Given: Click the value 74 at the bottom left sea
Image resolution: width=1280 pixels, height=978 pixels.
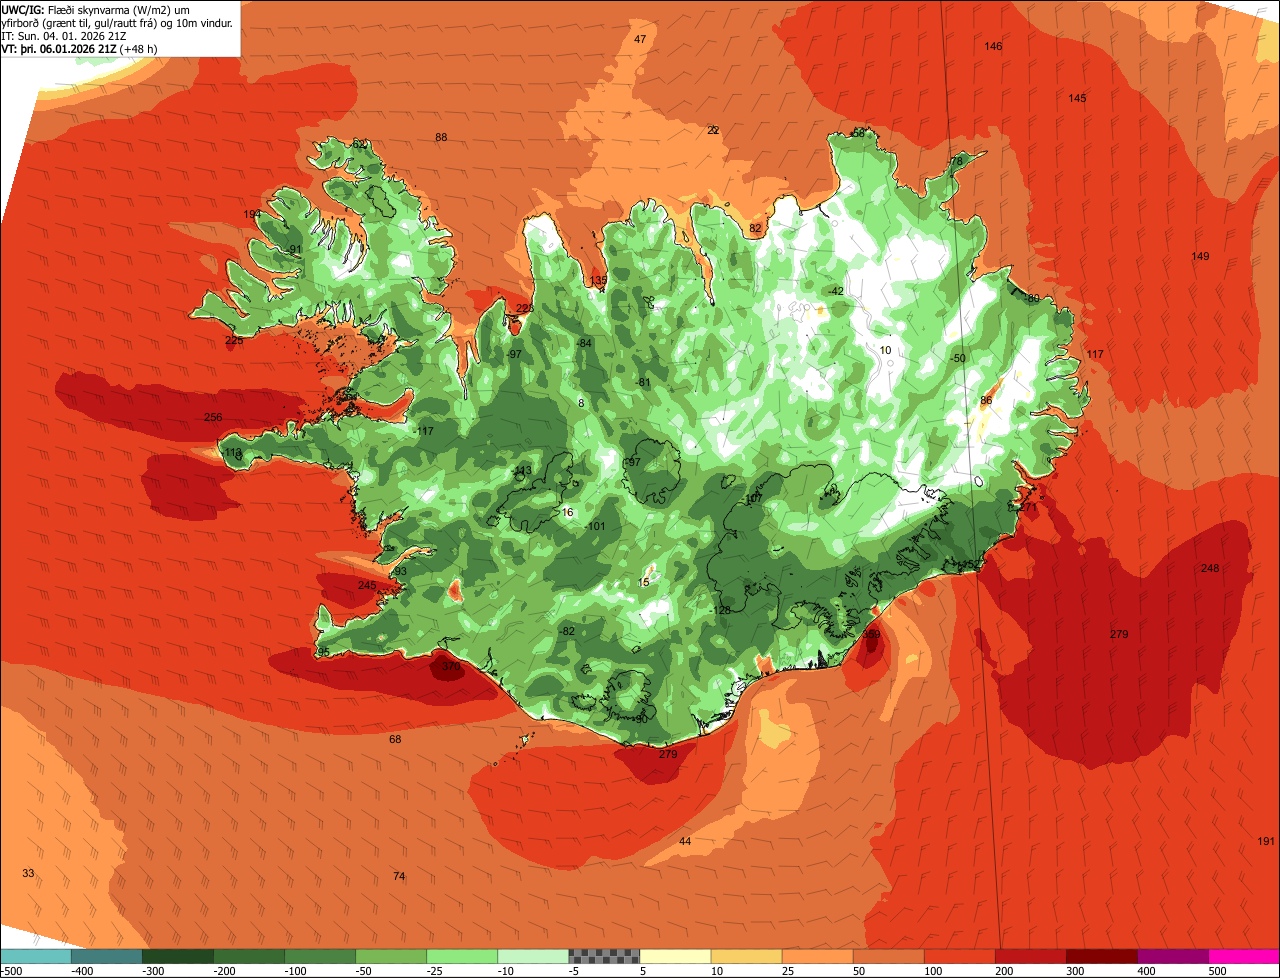Looking at the screenshot, I should pyautogui.click(x=399, y=876).
